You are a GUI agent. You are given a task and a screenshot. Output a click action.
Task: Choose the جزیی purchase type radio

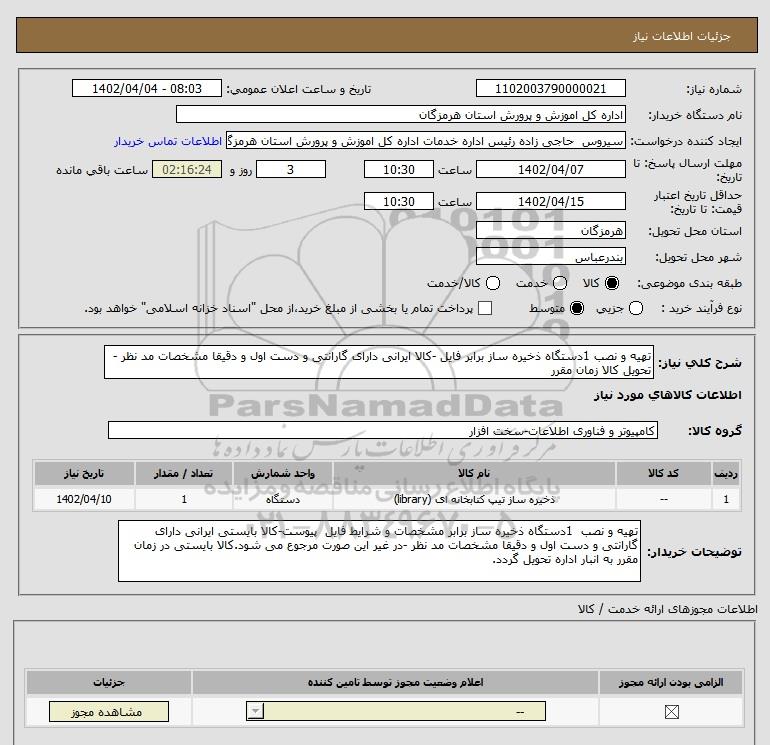(636, 308)
